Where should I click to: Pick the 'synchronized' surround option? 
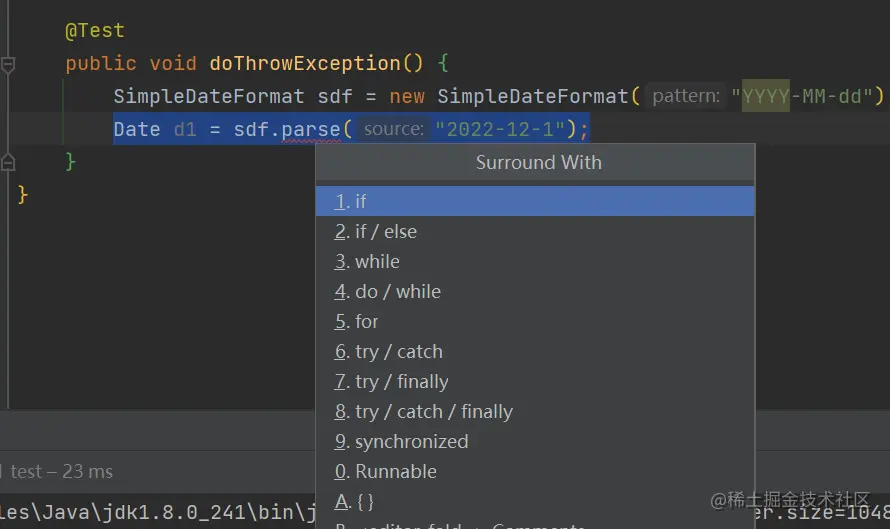535,442
